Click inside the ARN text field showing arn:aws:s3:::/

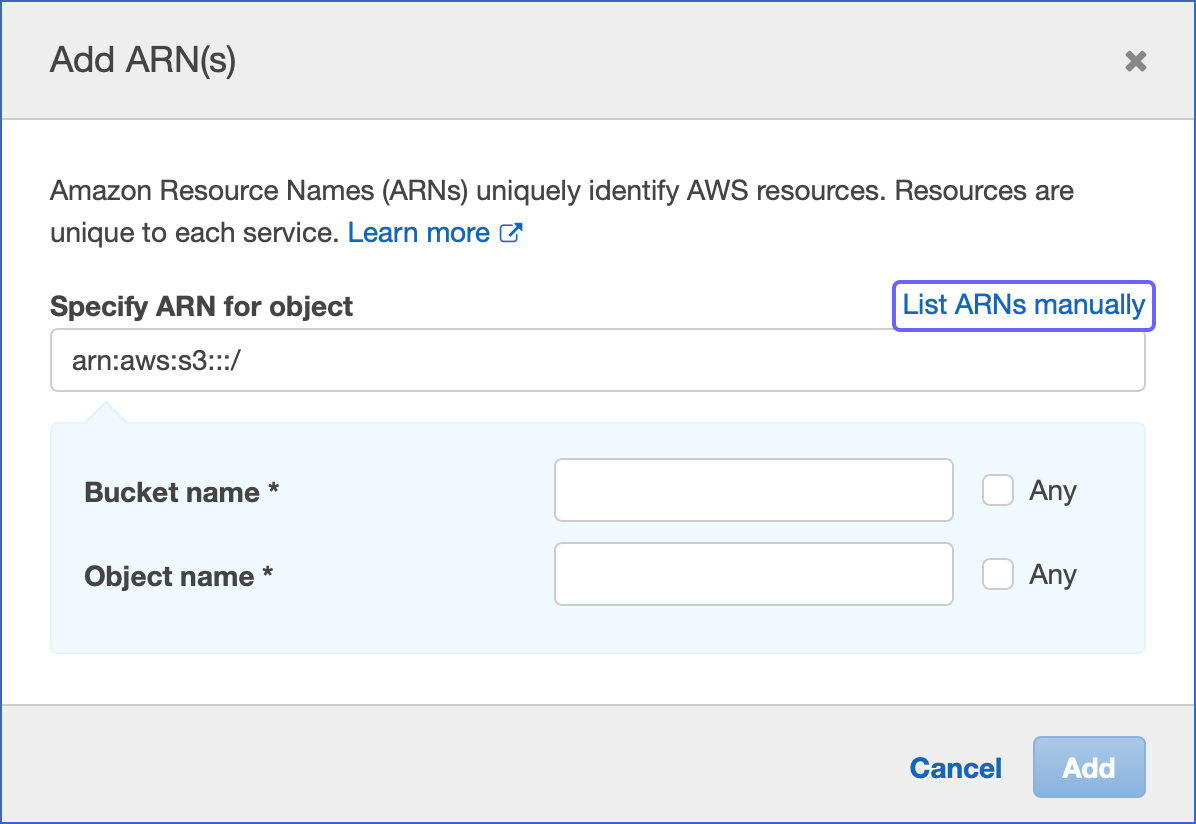tap(598, 359)
